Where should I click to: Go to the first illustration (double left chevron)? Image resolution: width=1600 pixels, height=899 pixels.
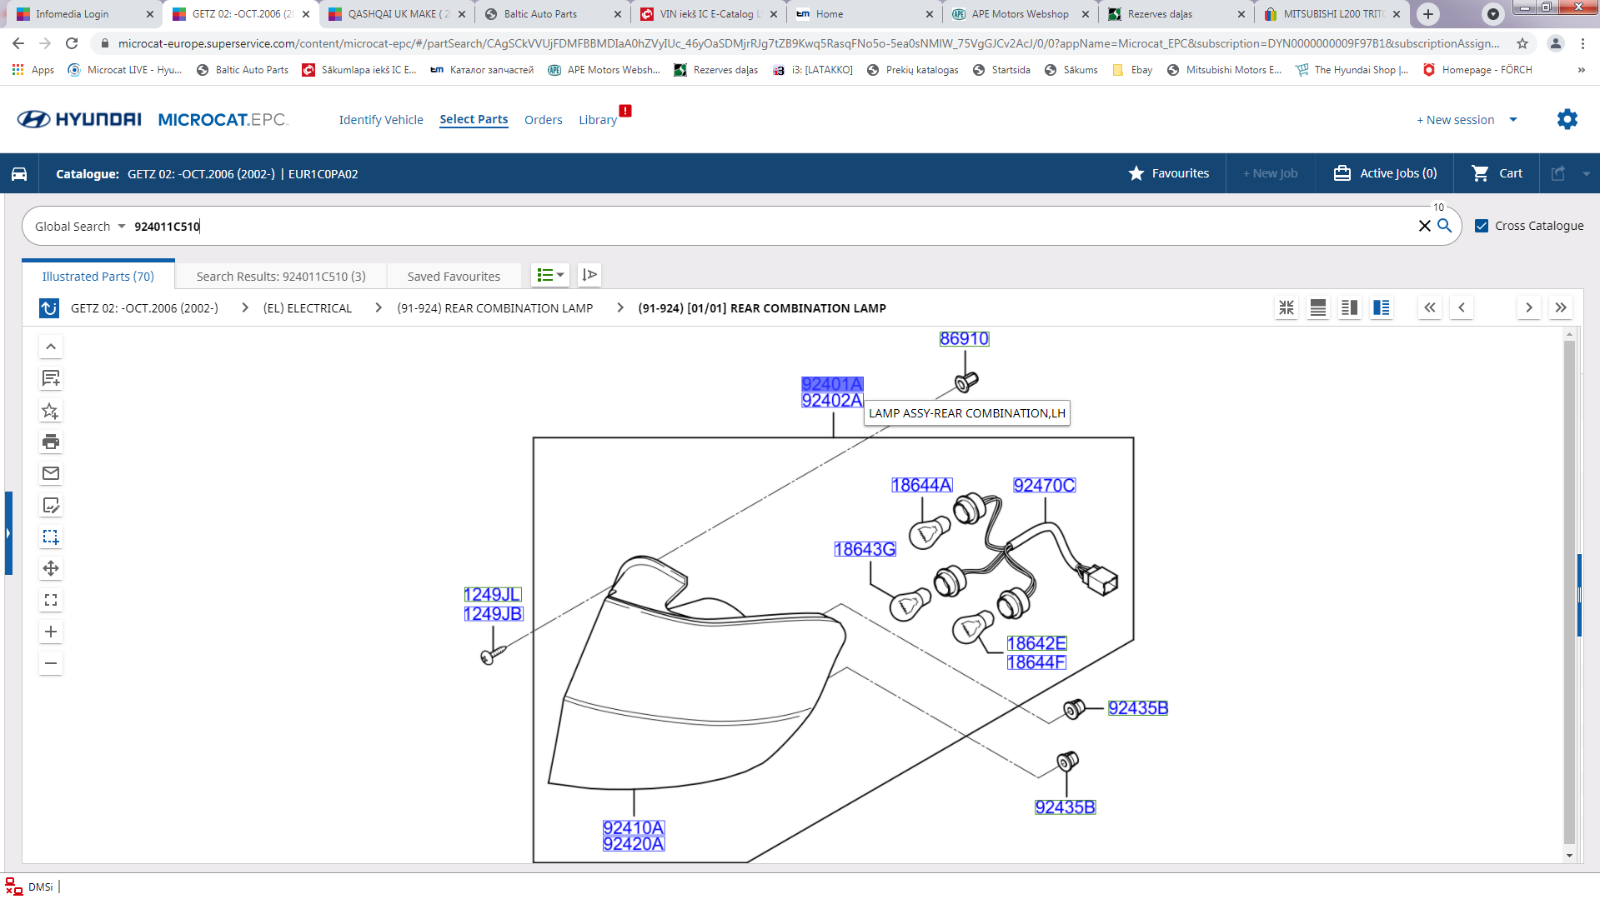(x=1430, y=308)
